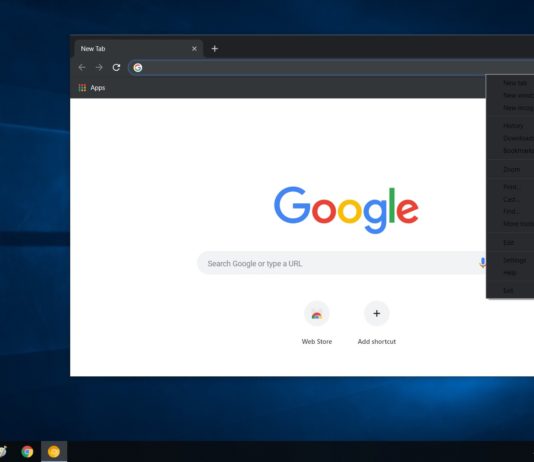
Task: Open Settings from the Chrome menu
Action: point(510,260)
